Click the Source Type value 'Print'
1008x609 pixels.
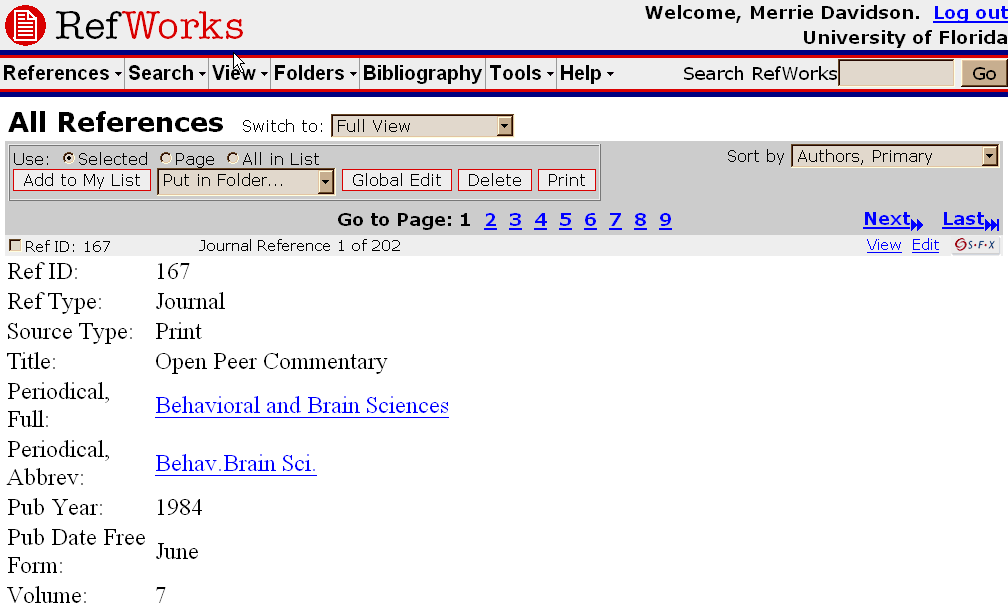[179, 332]
